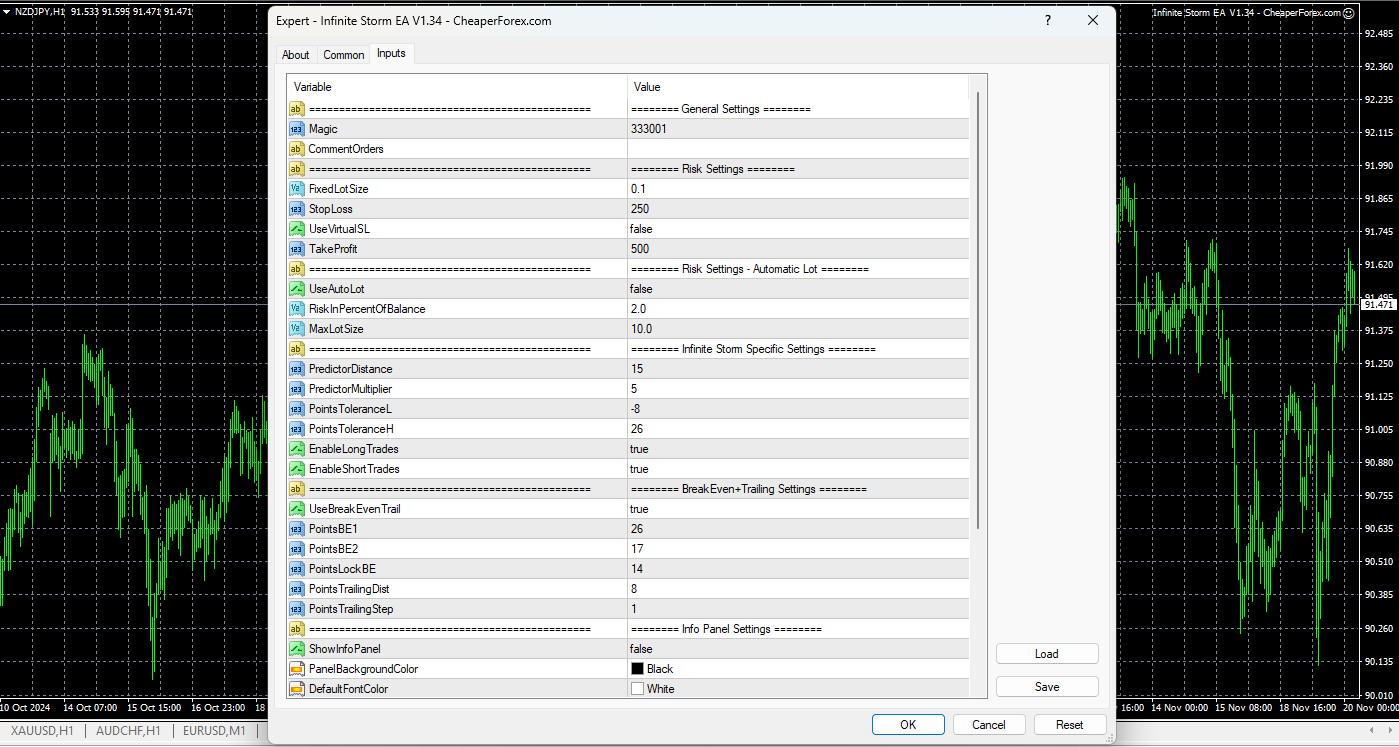Click the OK button
This screenshot has width=1399, height=747.
click(908, 725)
